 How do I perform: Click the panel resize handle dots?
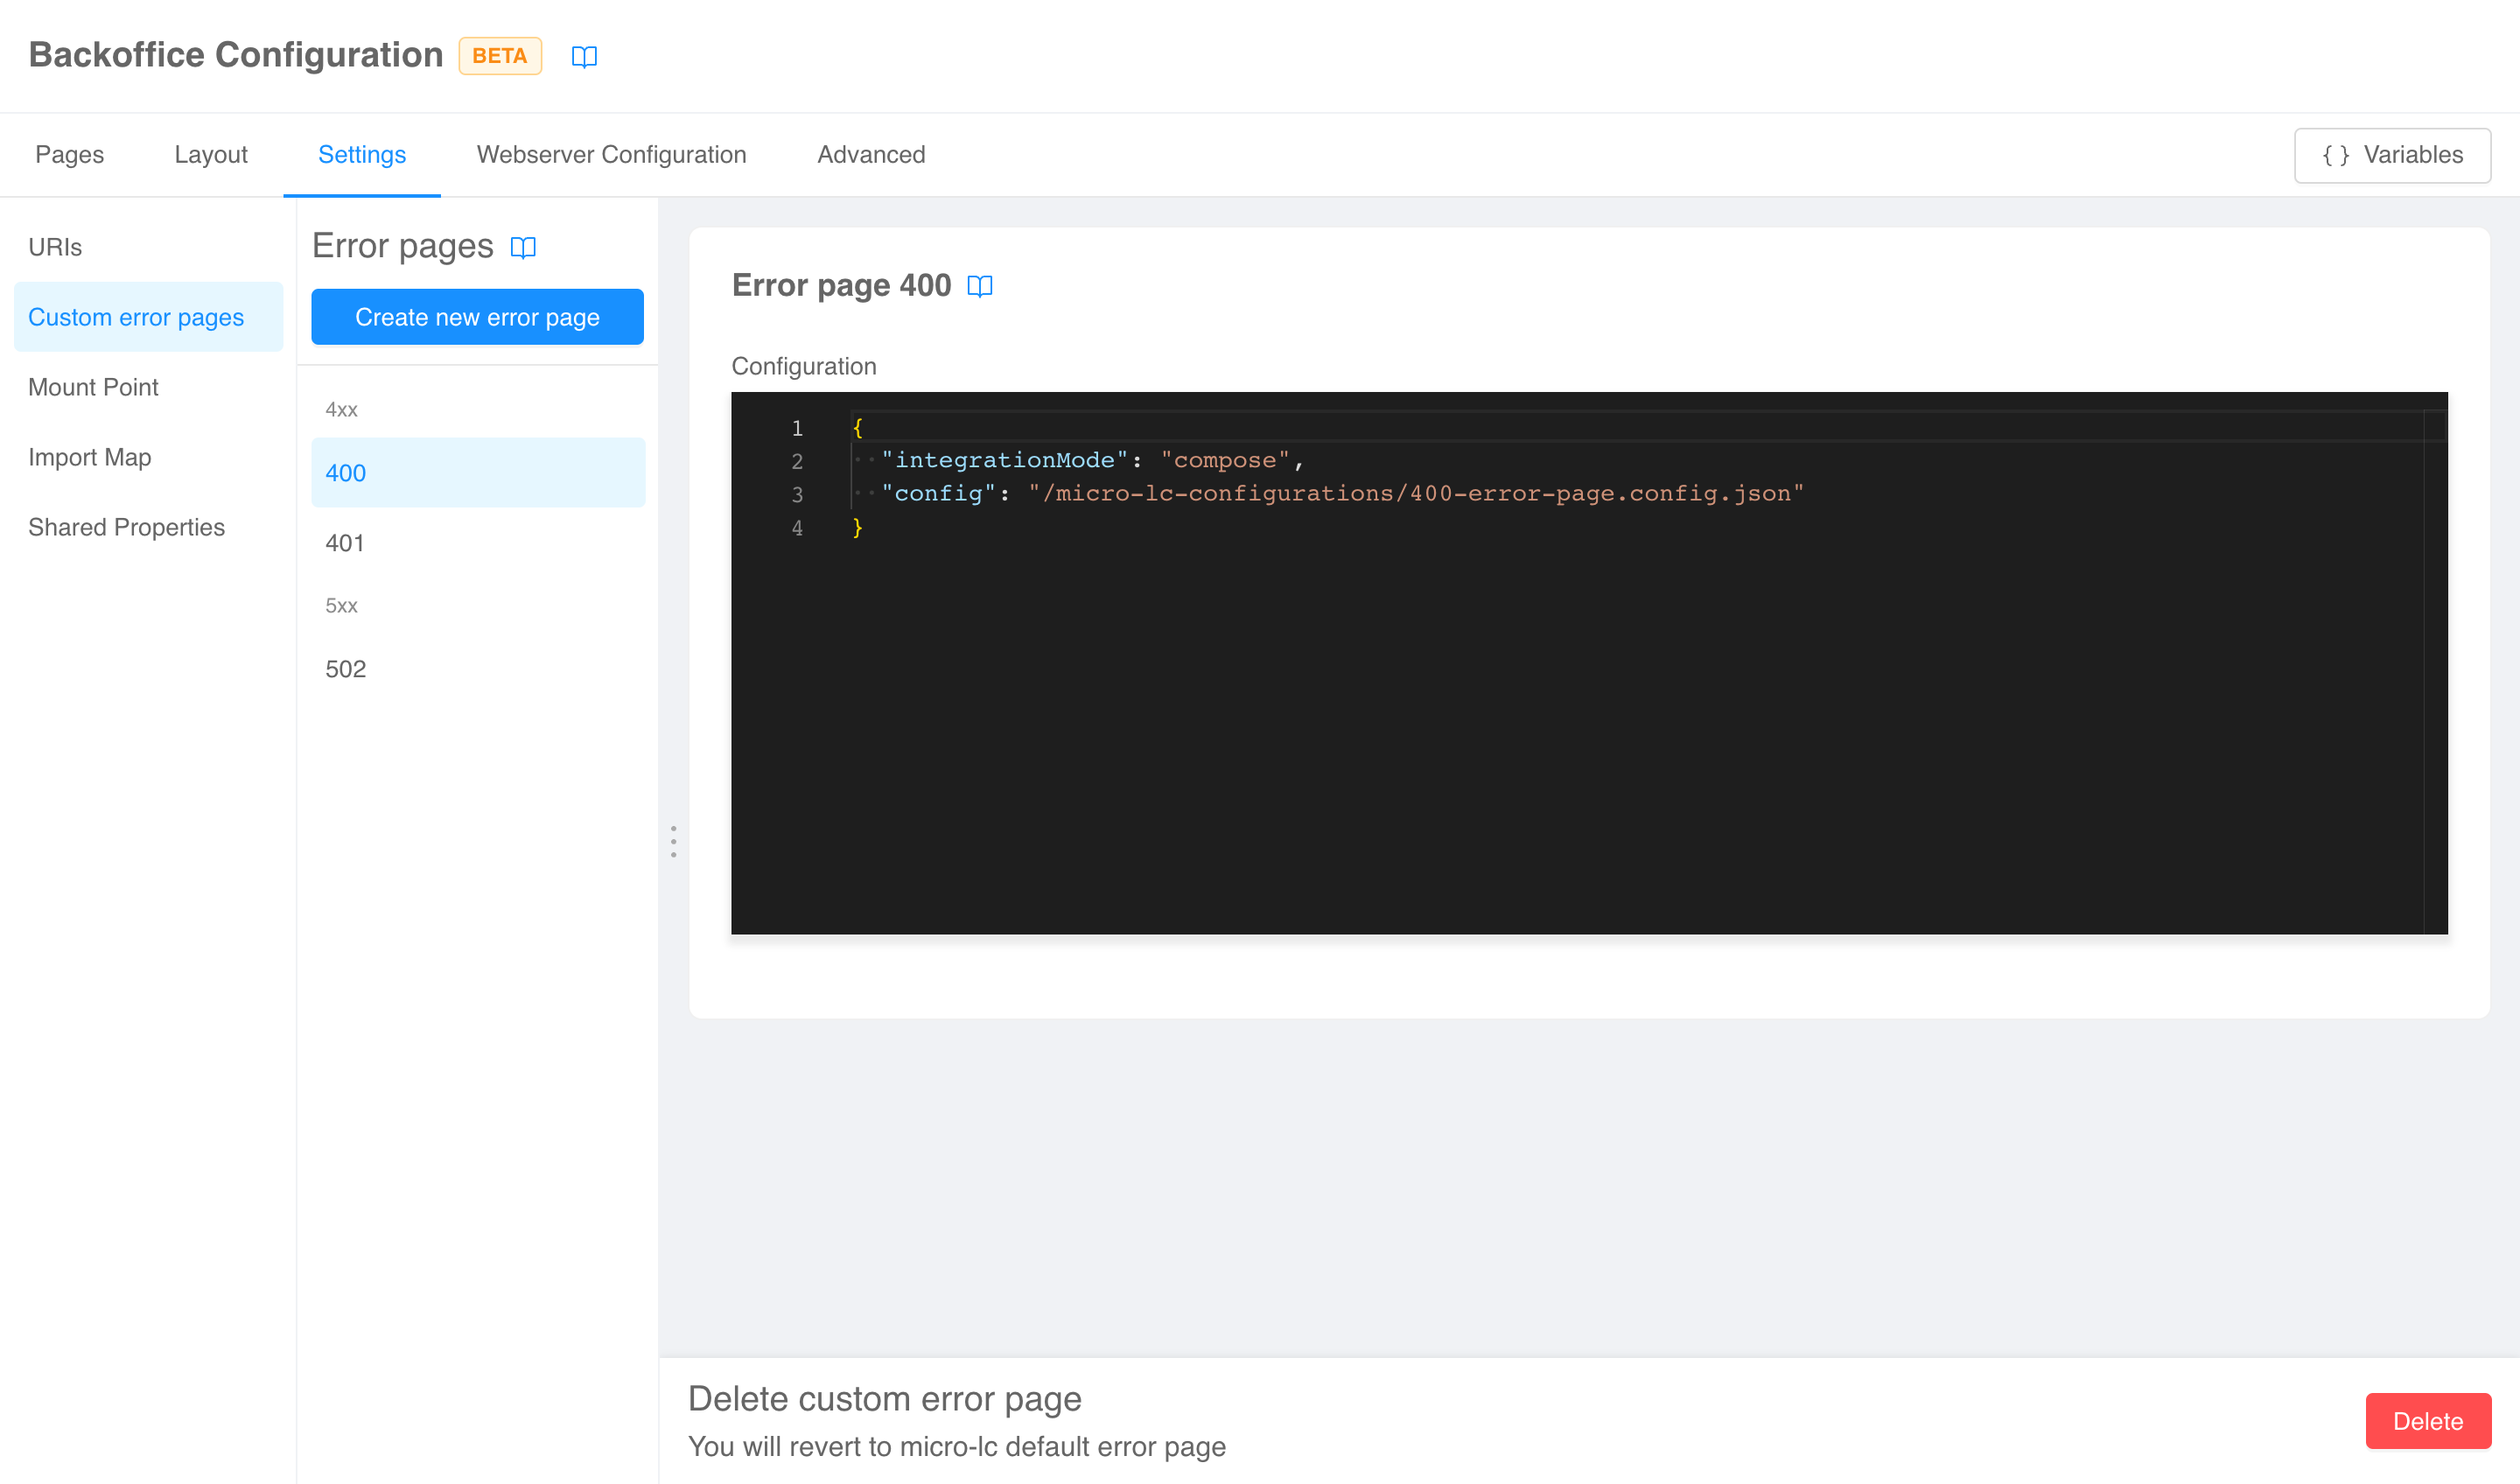click(673, 841)
